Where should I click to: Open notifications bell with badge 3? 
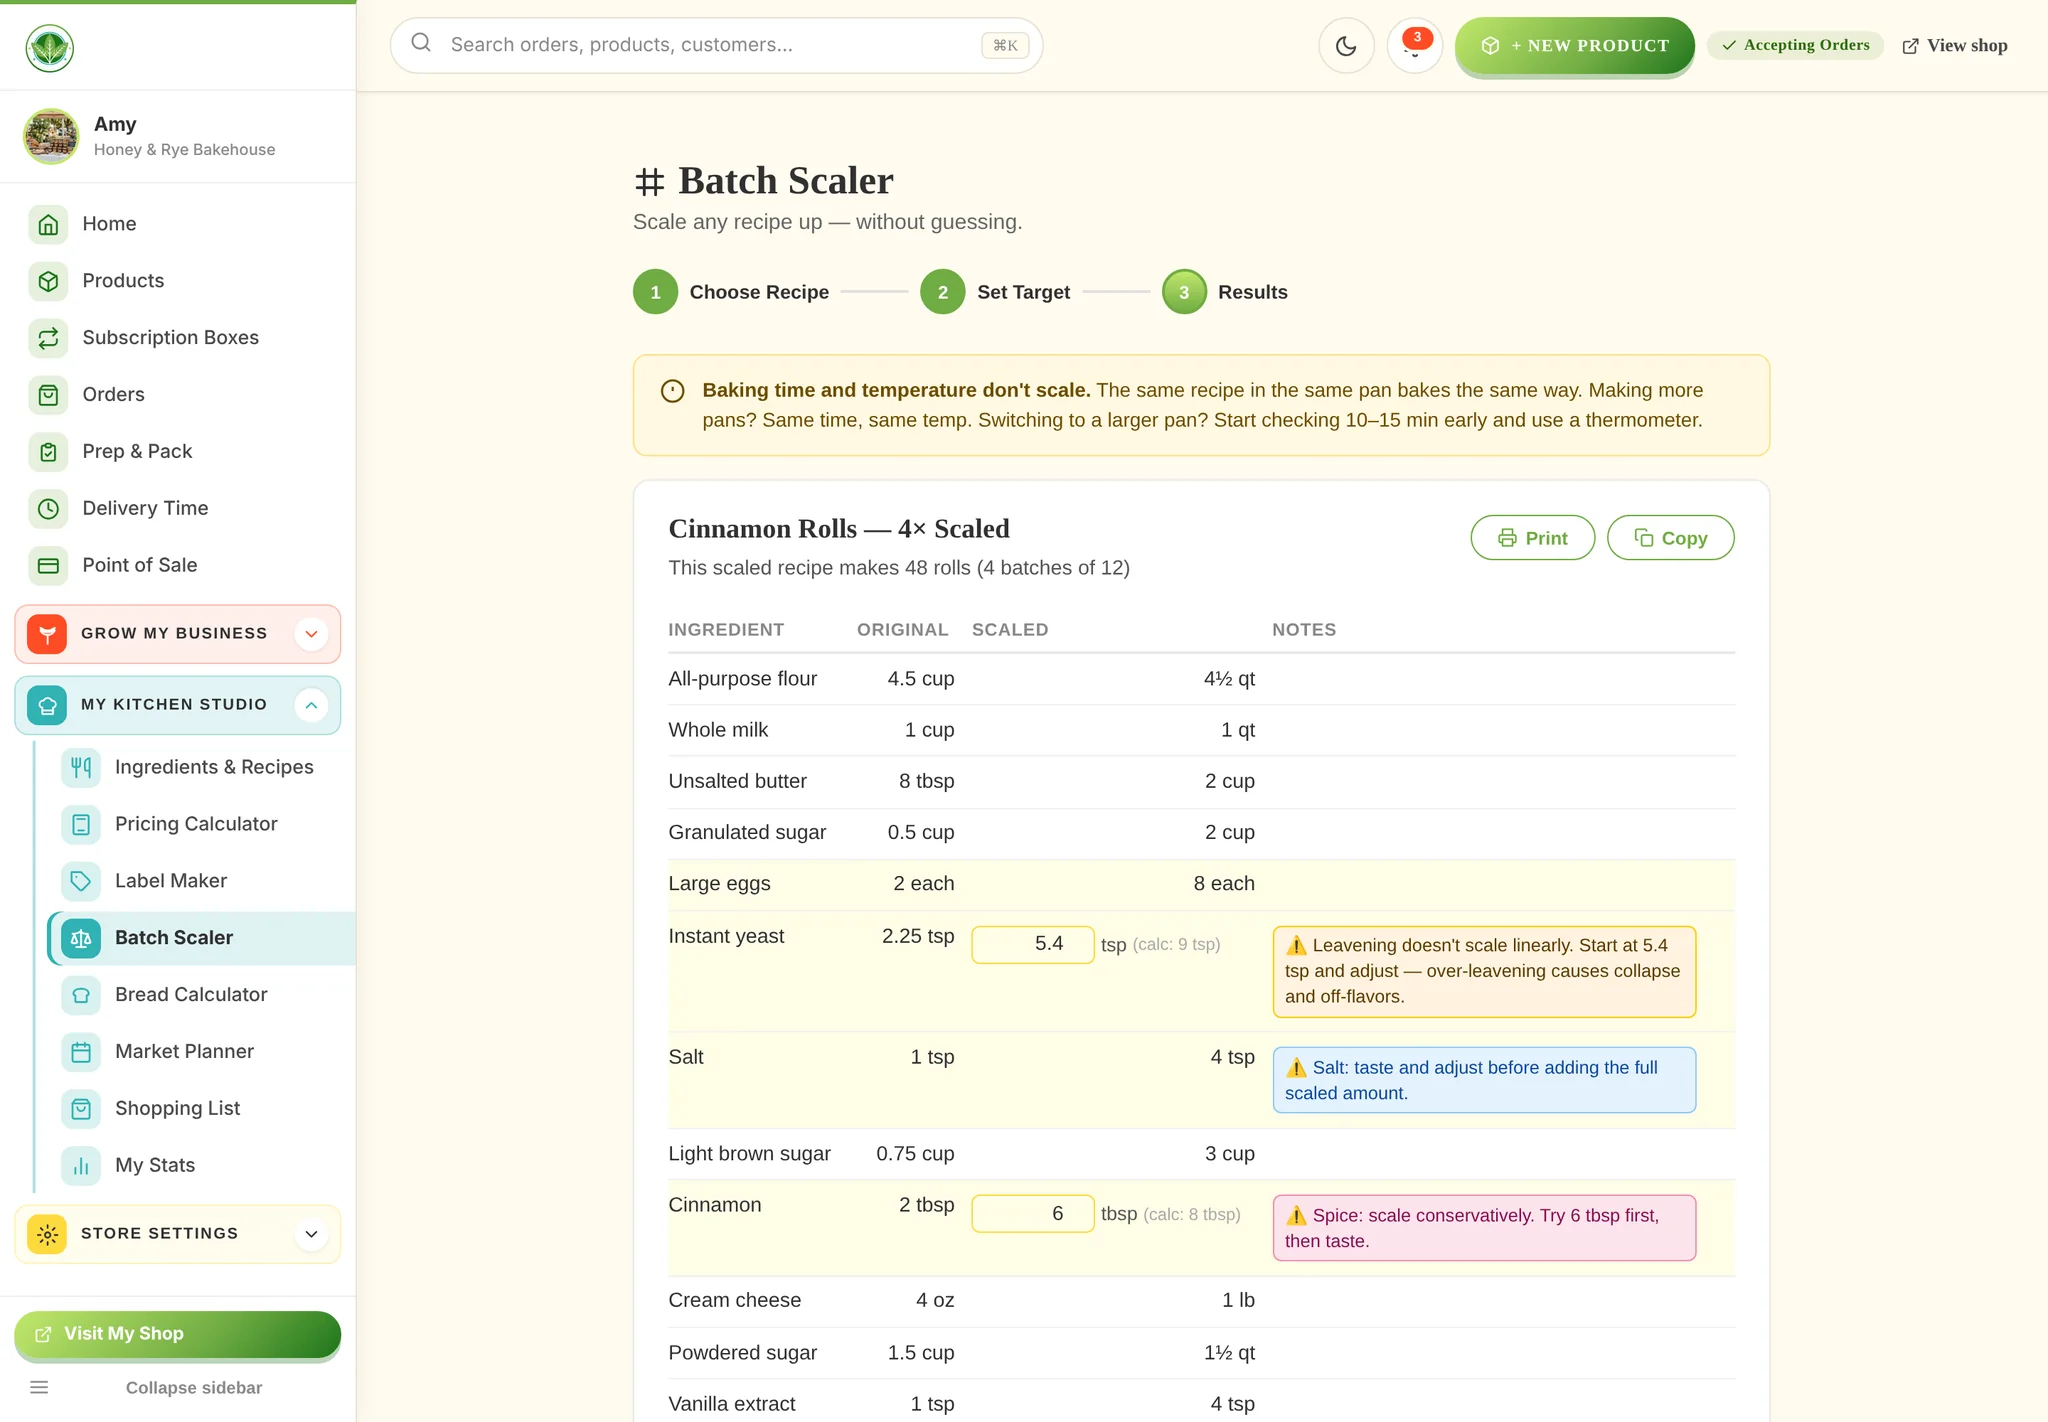click(1414, 46)
